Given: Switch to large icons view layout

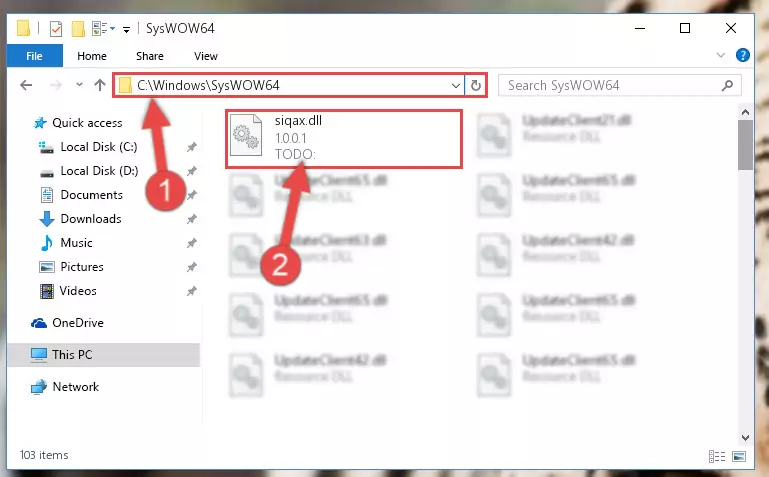Looking at the screenshot, I should click(x=739, y=456).
